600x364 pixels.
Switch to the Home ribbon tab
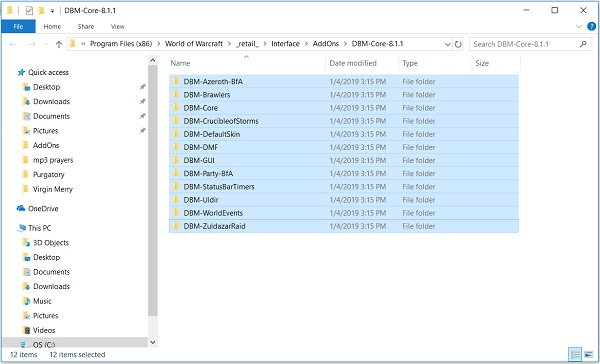pos(52,26)
